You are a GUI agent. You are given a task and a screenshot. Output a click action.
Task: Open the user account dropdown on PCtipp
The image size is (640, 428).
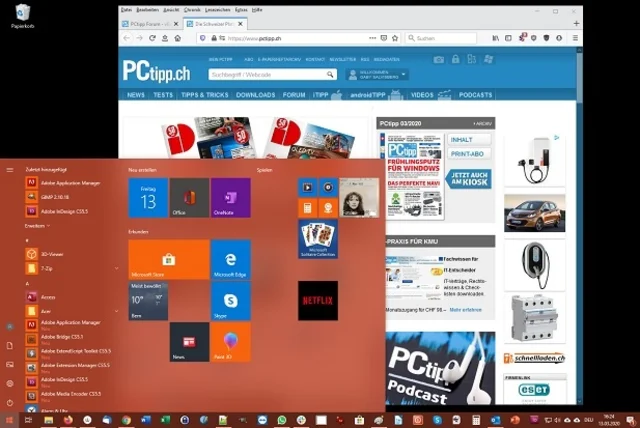377,75
